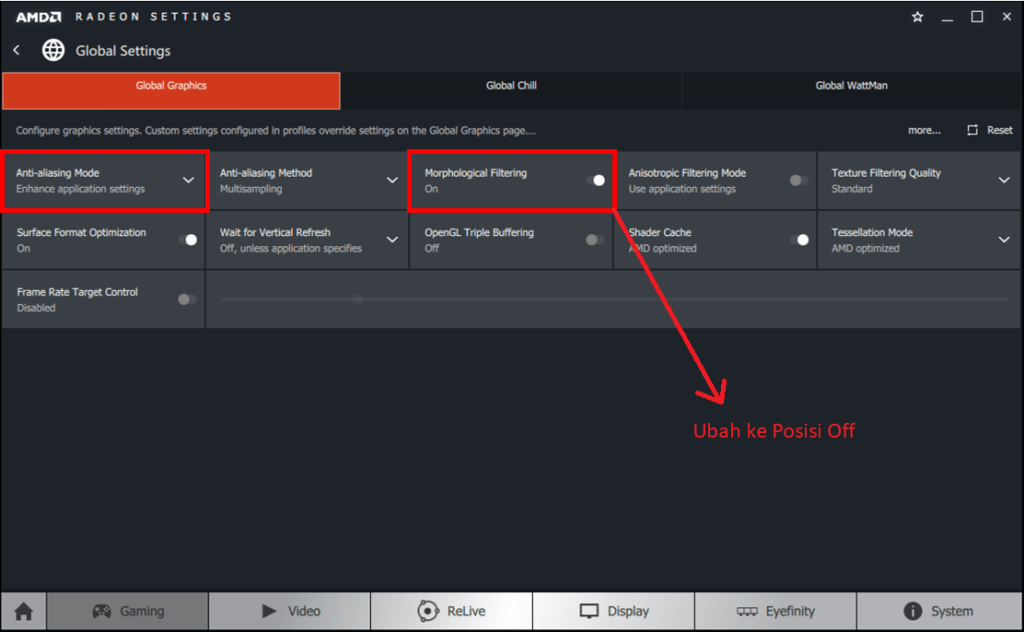Enable Frame Rate Target Control switch
Viewport: 1024px width, 632px height.
[x=187, y=299]
